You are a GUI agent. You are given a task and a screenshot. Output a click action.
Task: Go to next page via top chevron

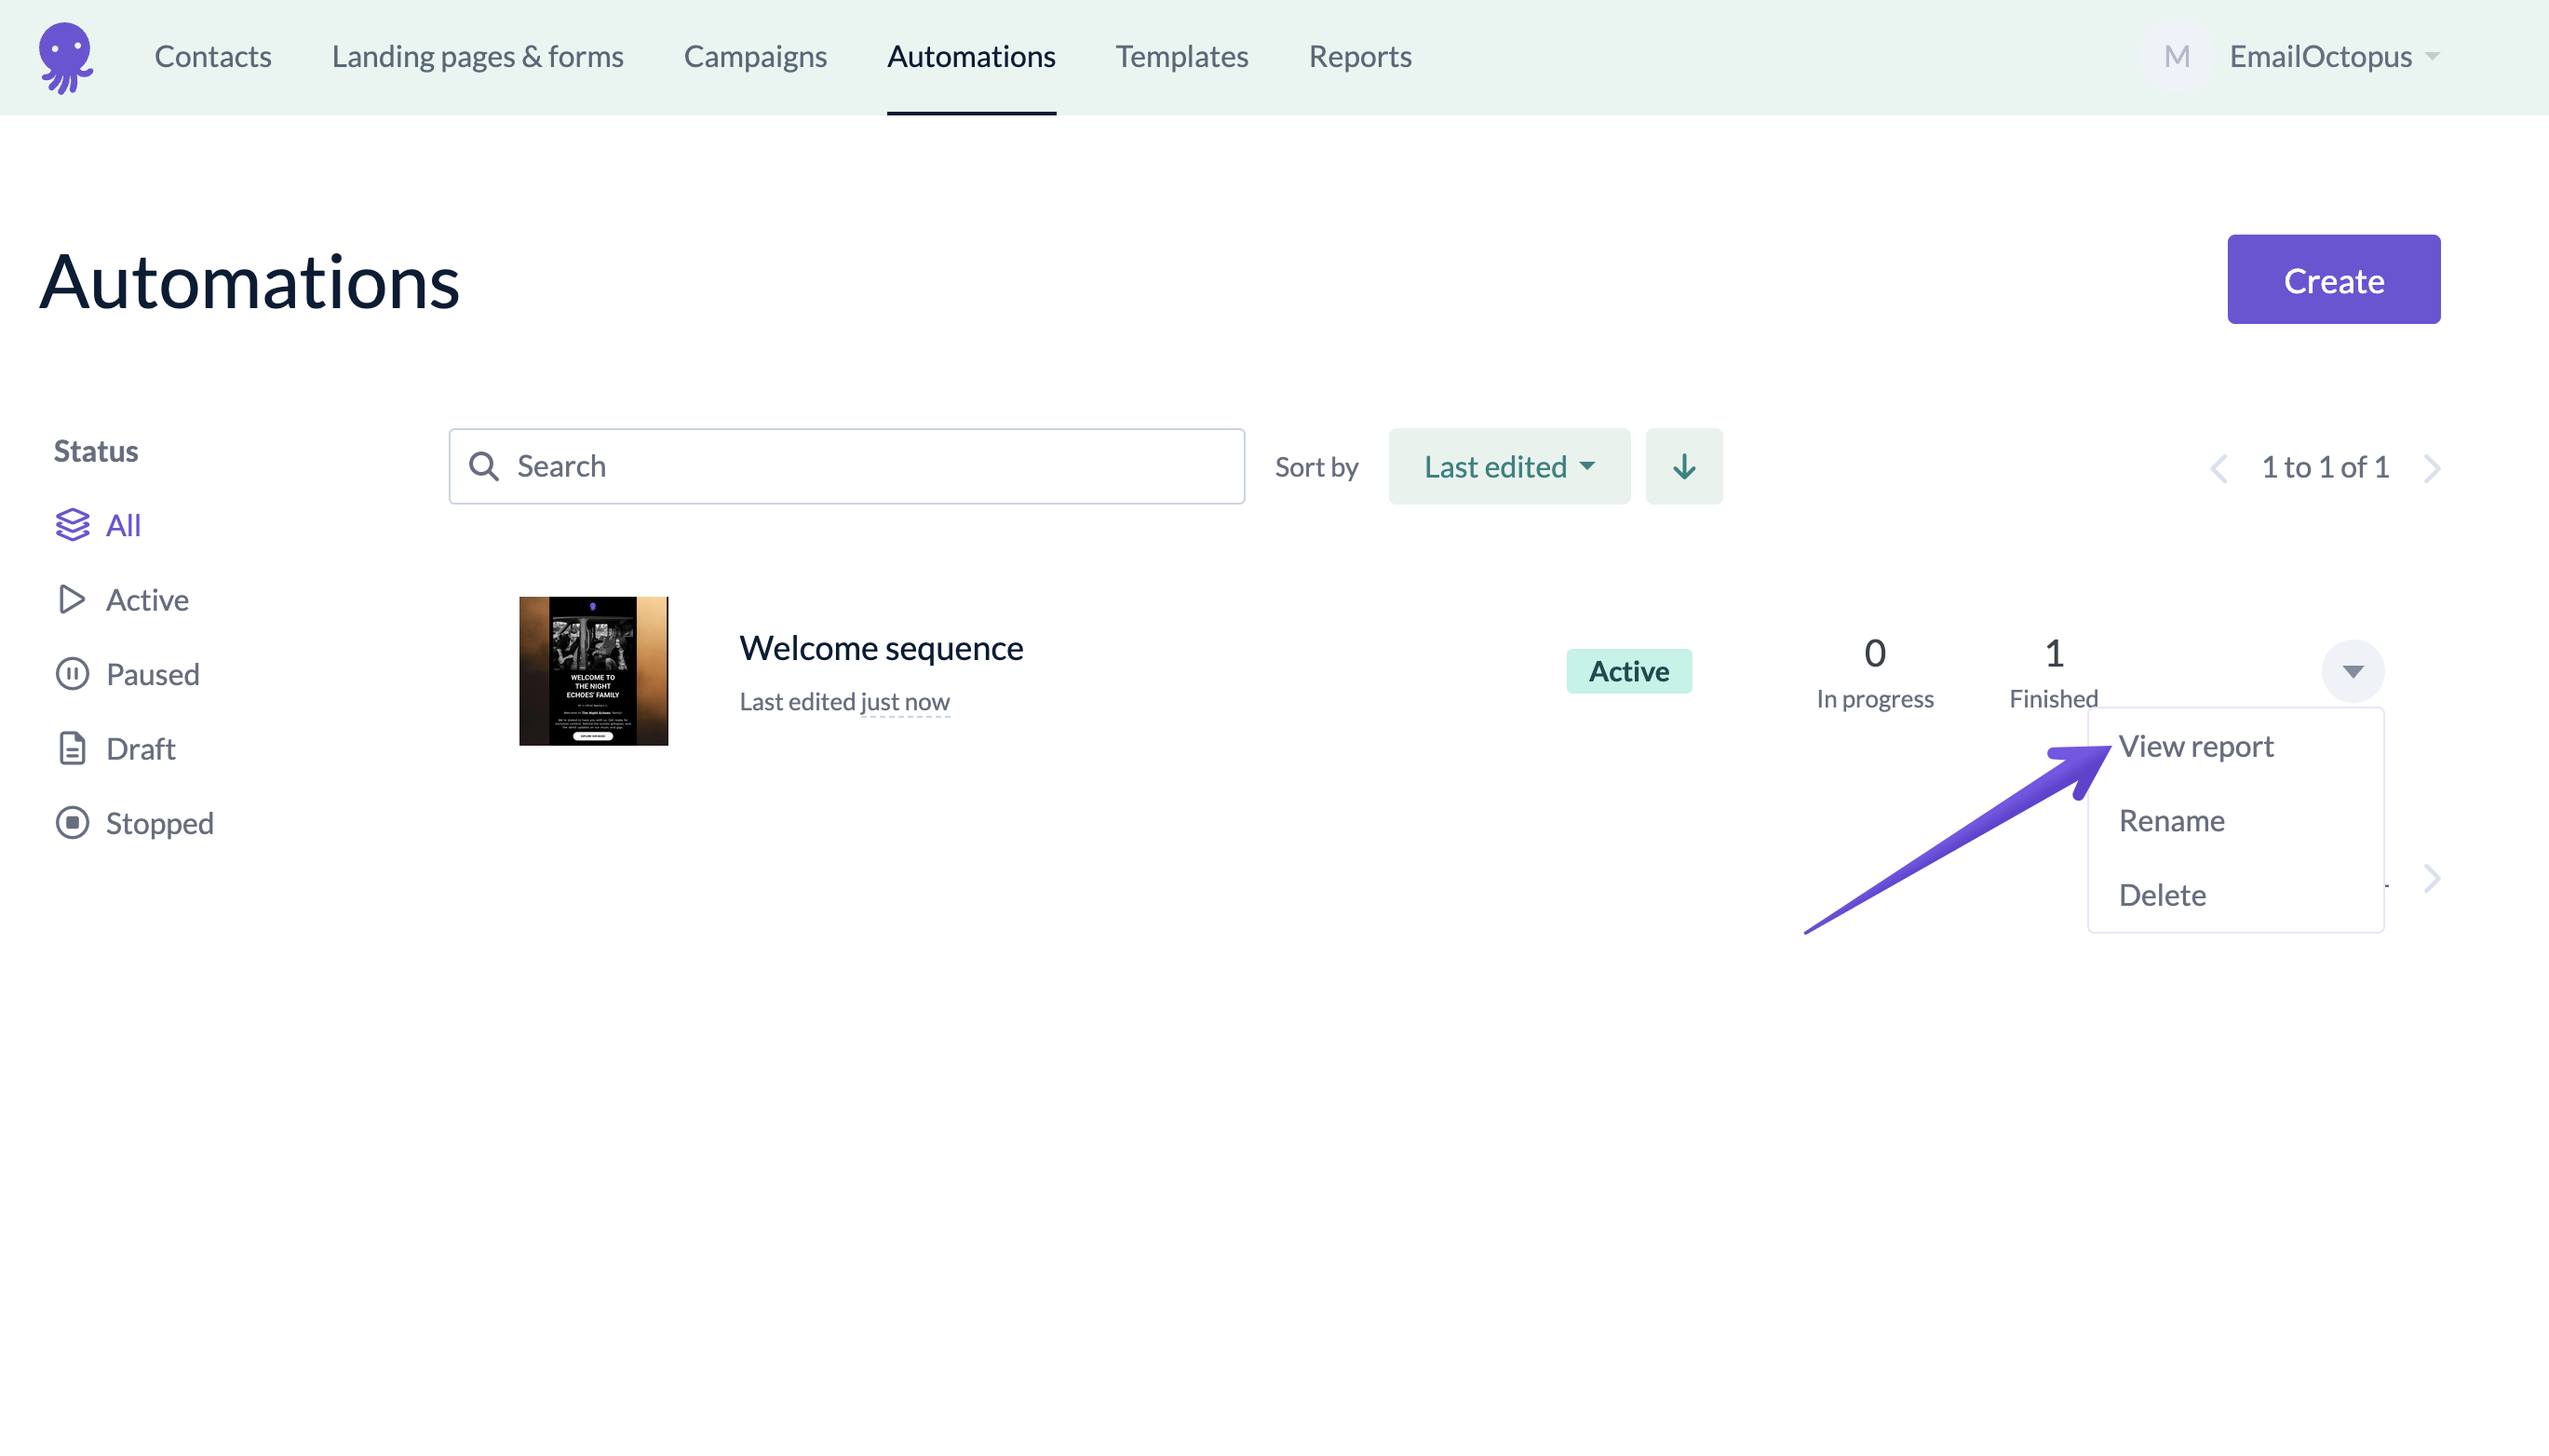pos(2431,468)
